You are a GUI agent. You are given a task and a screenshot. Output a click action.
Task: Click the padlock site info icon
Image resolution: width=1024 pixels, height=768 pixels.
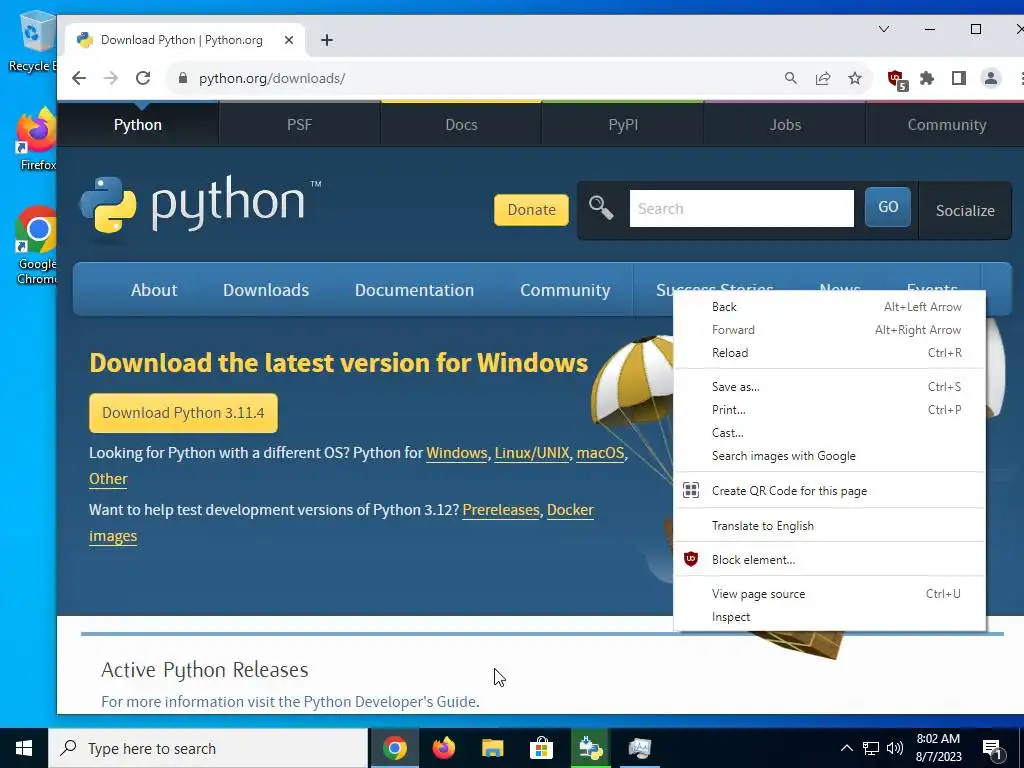coord(183,78)
